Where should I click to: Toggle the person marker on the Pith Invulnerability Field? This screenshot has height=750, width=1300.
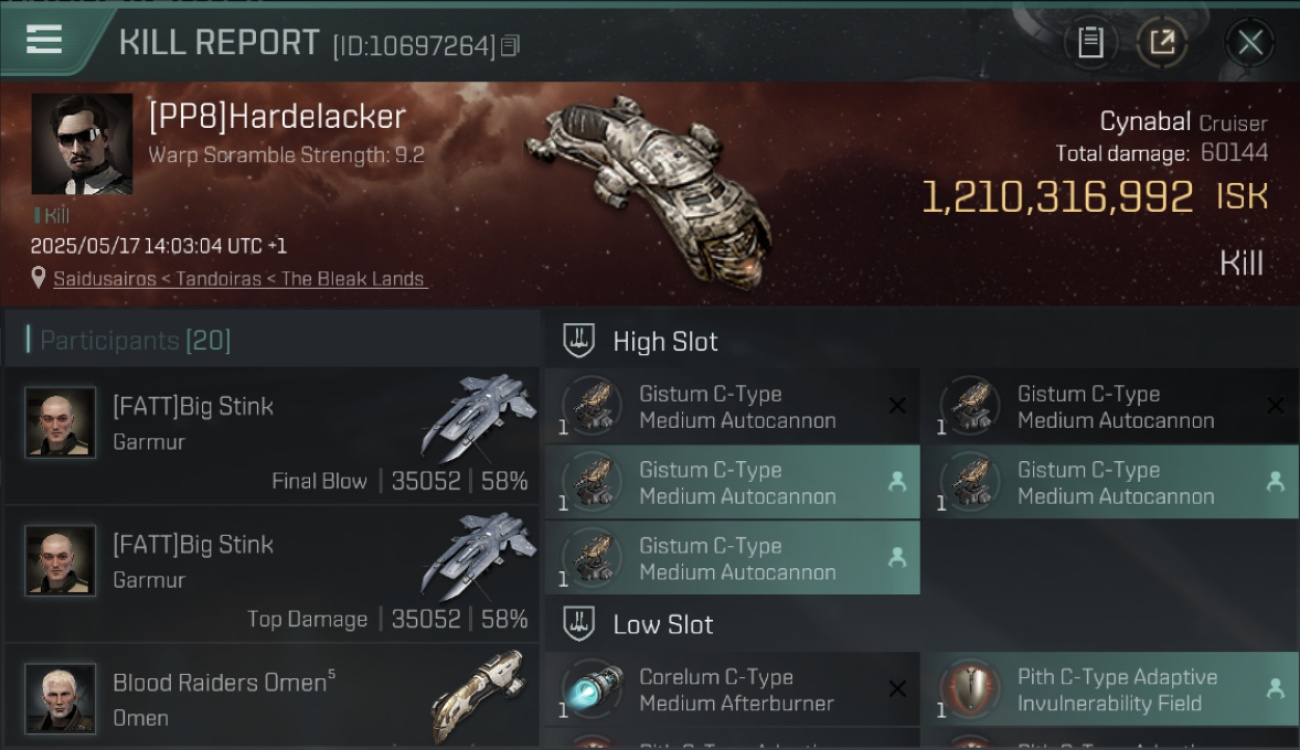tap(1275, 688)
